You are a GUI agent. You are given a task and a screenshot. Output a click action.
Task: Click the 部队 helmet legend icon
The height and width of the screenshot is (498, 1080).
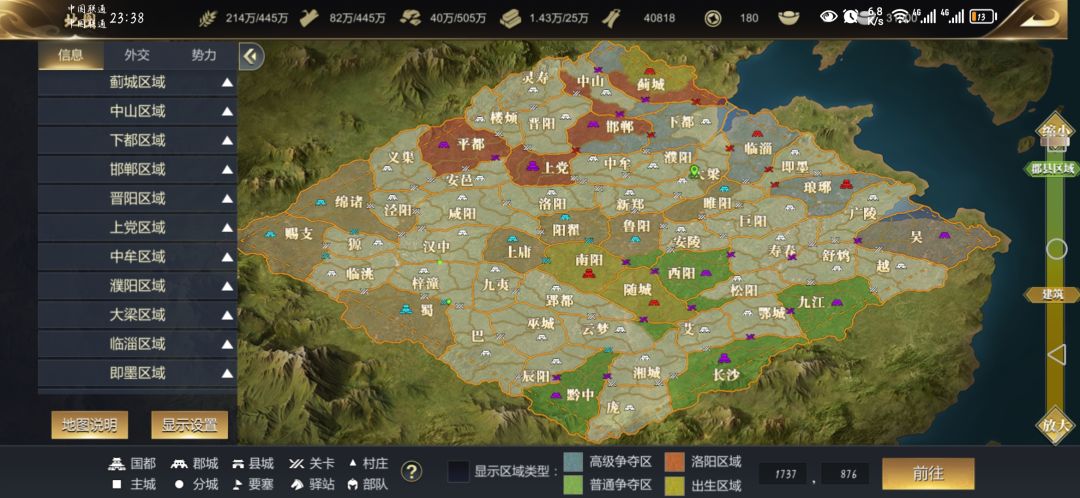353,484
